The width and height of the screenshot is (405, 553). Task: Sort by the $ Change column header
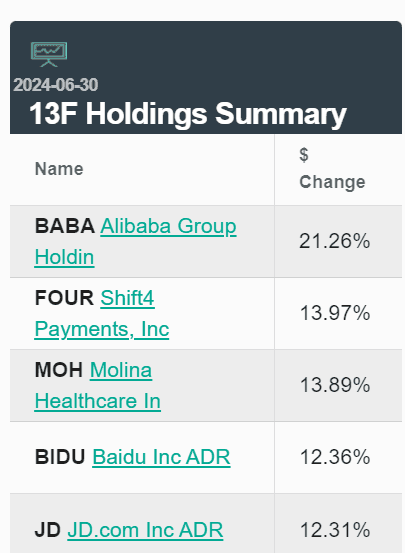pos(332,169)
